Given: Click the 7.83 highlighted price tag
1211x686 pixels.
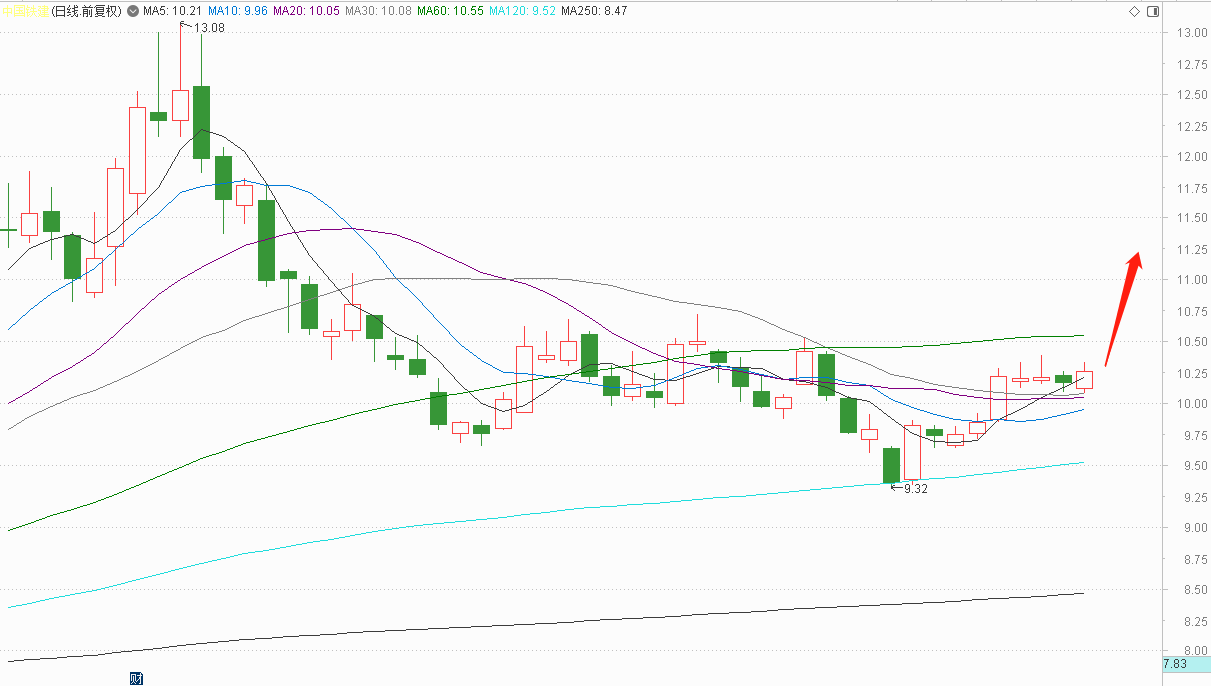Looking at the screenshot, I should (x=1175, y=664).
